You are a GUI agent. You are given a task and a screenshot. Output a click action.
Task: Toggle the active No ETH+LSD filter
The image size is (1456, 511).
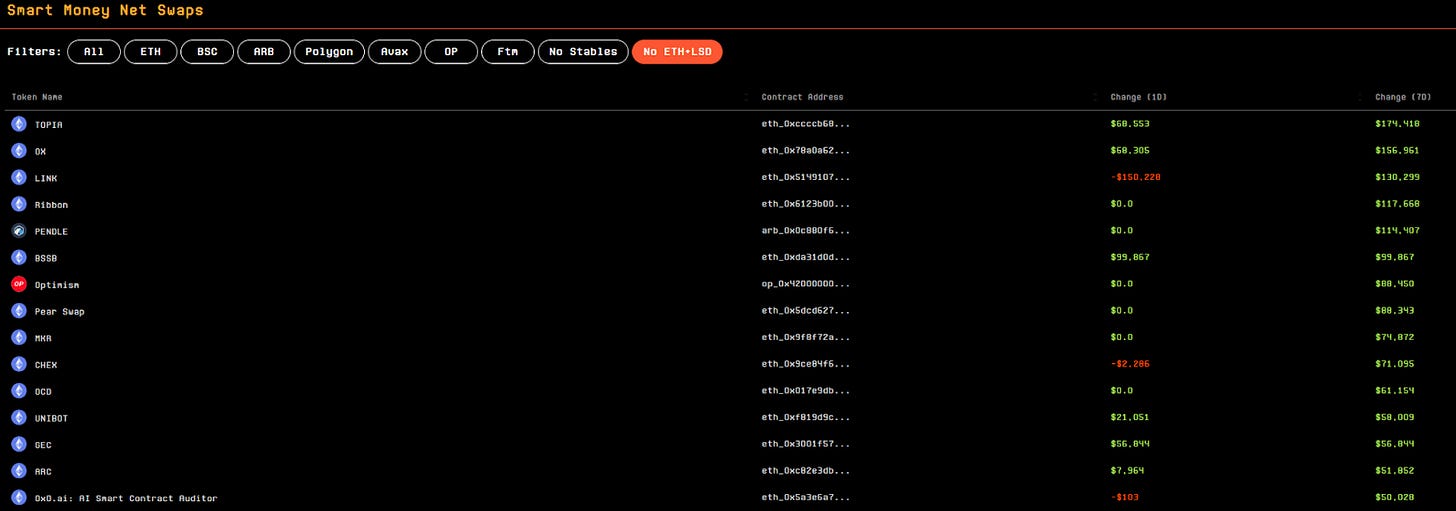pos(677,52)
